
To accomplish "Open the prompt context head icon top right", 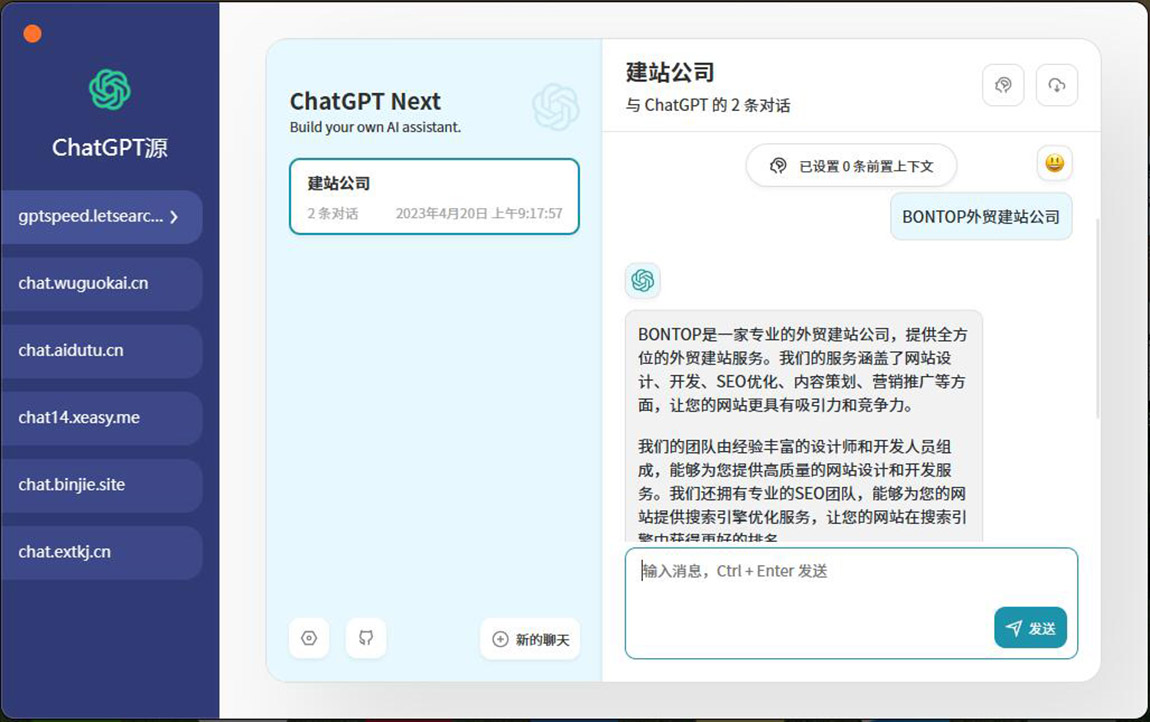I will point(1003,85).
